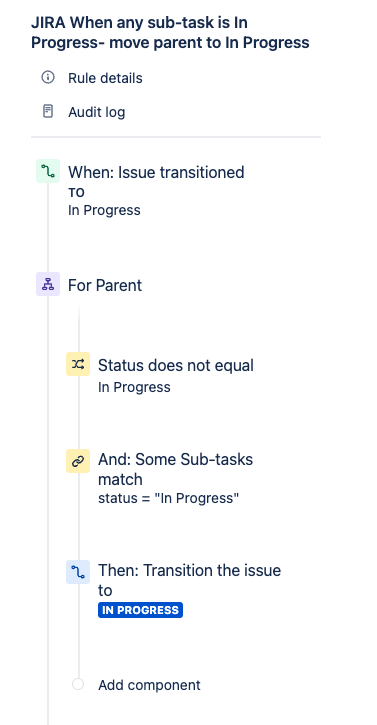
Task: Click the Add component link
Action: [149, 685]
